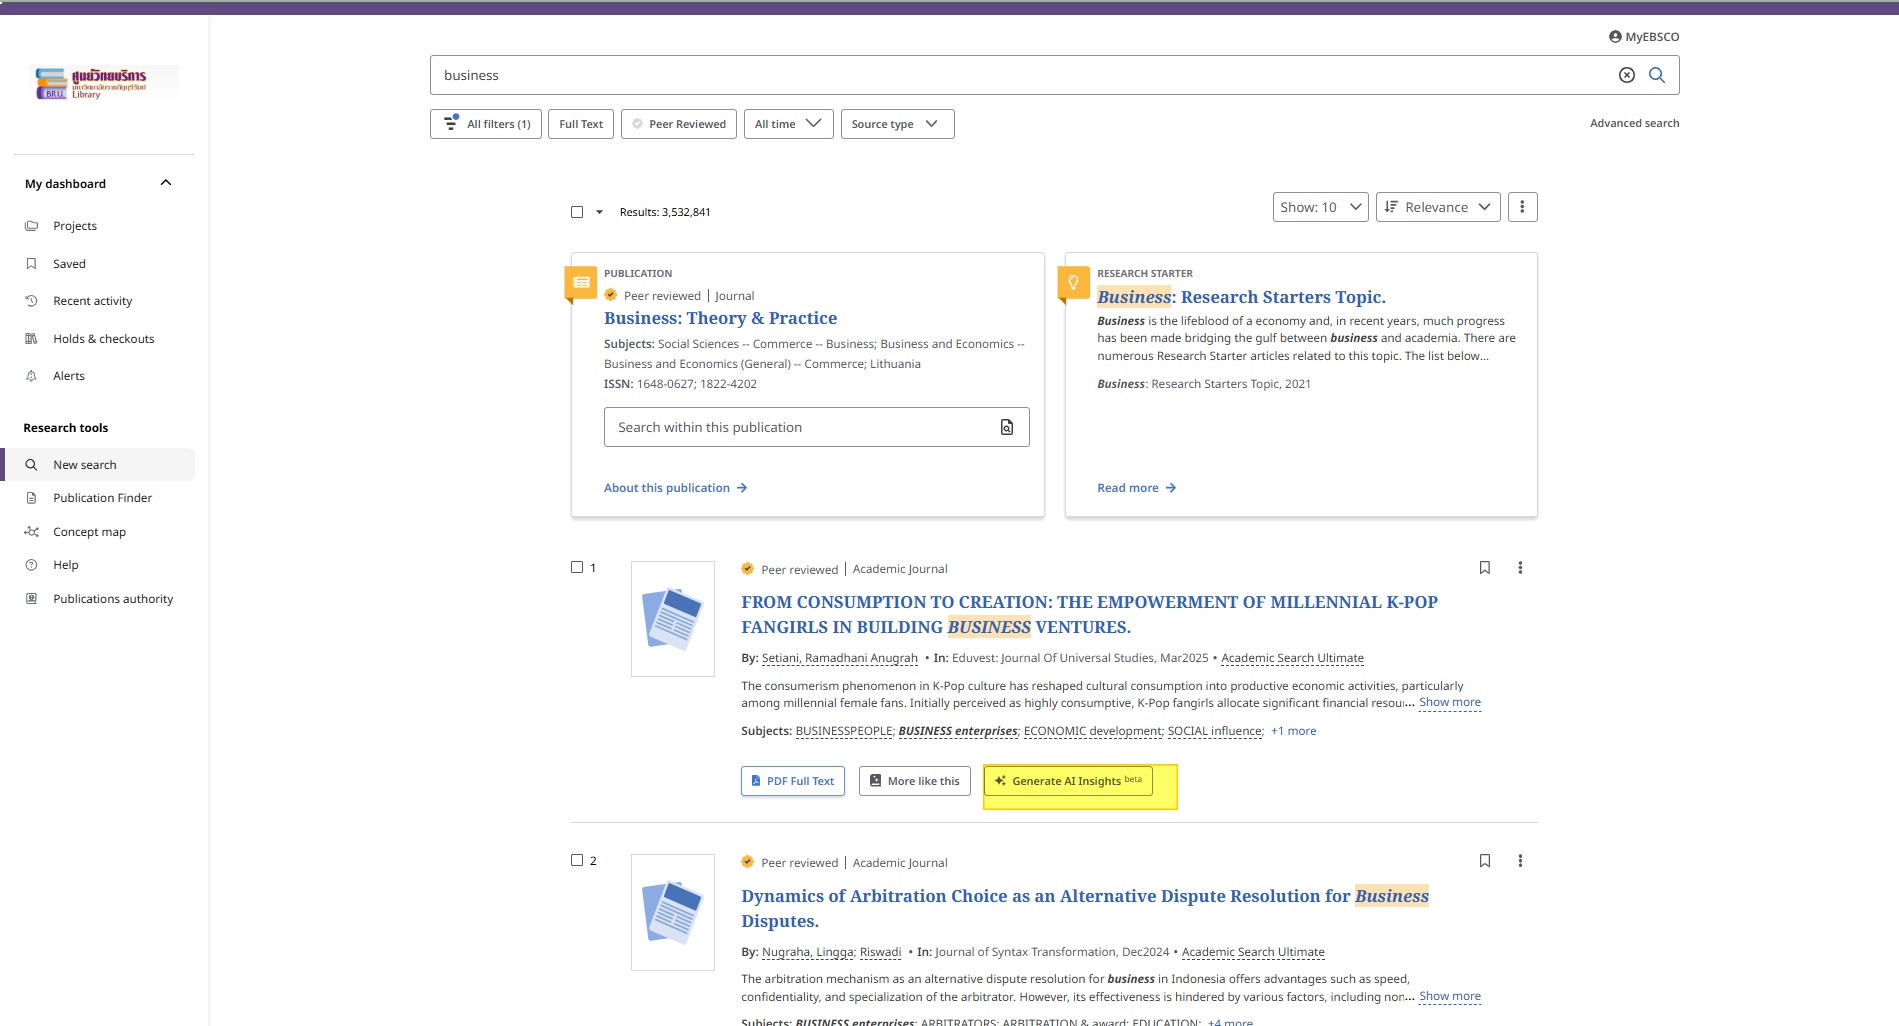
Task: Click the Publication card badge icon
Action: (581, 283)
